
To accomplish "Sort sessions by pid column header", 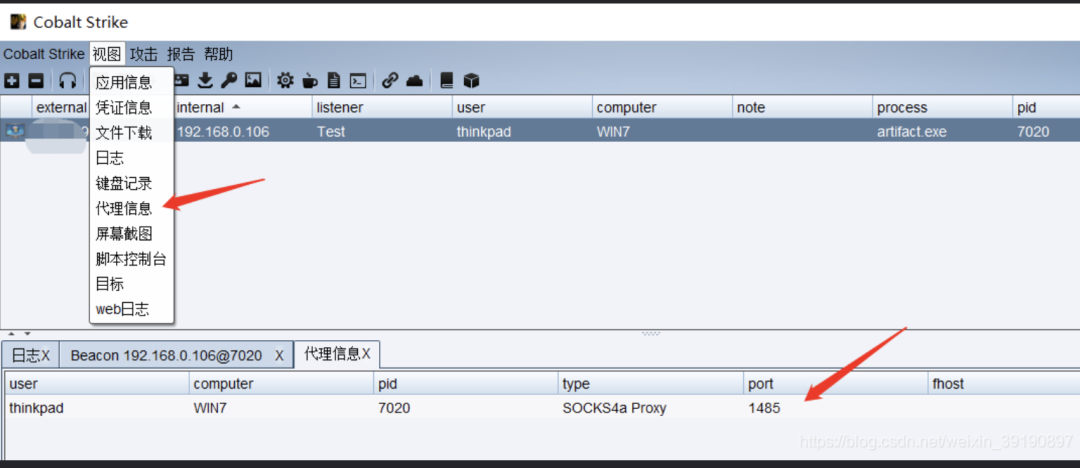I will 1046,108.
